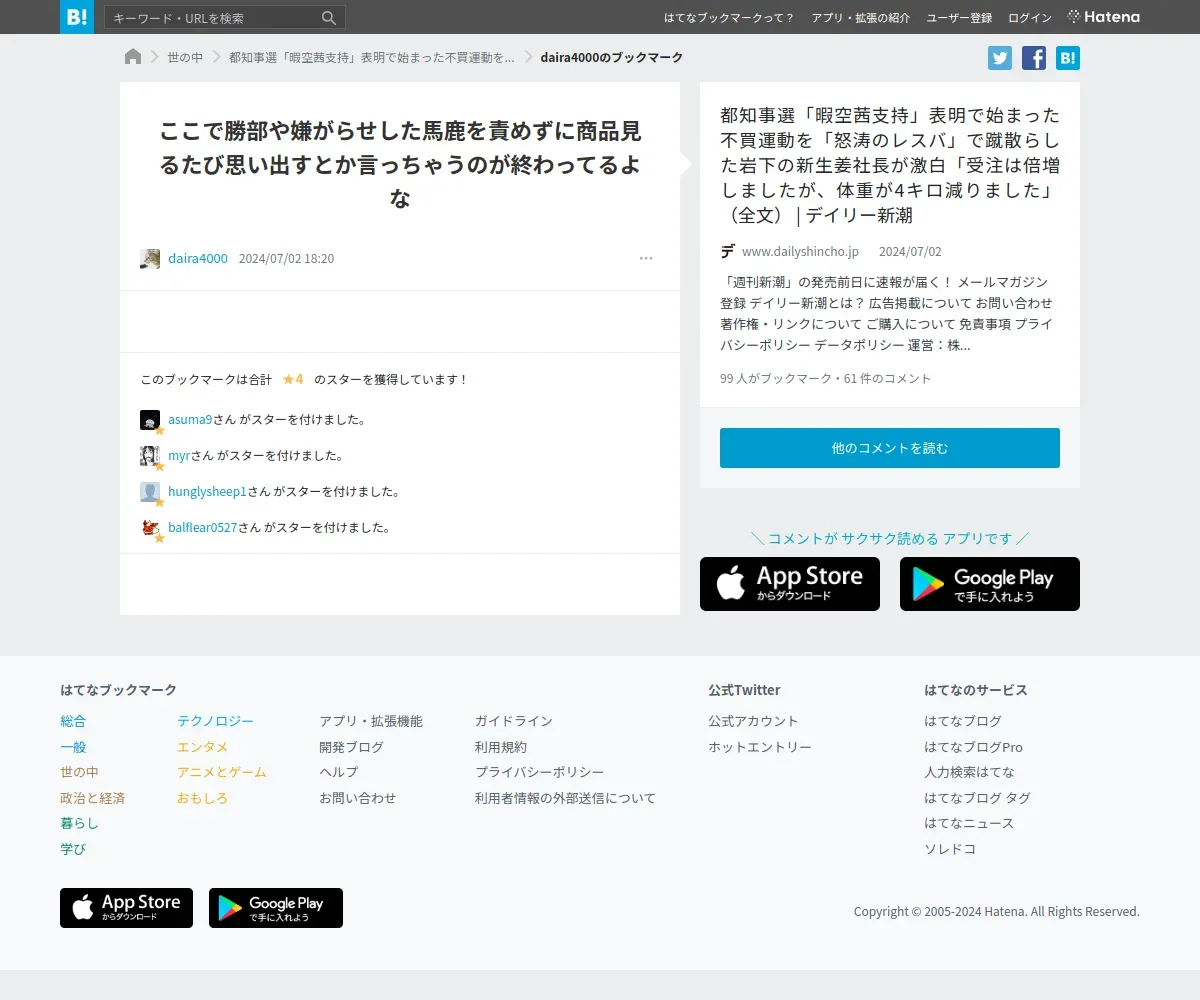1200x1000 pixels.
Task: Open the asuma9 user link
Action: [x=190, y=420]
